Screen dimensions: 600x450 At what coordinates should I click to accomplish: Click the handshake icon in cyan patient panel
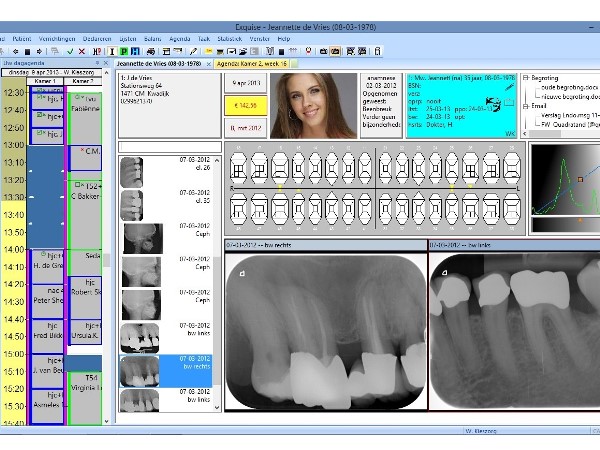[494, 103]
